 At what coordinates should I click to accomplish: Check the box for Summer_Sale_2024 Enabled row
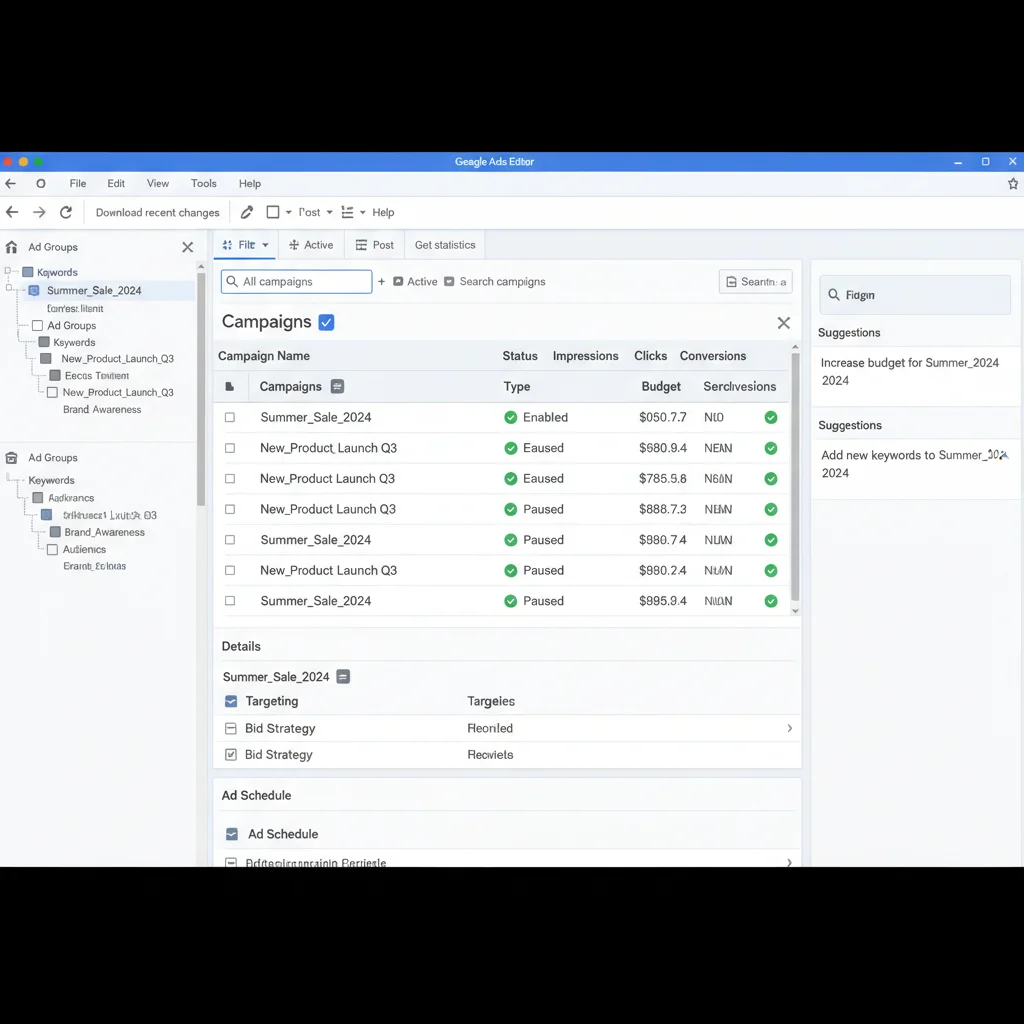[x=230, y=417]
